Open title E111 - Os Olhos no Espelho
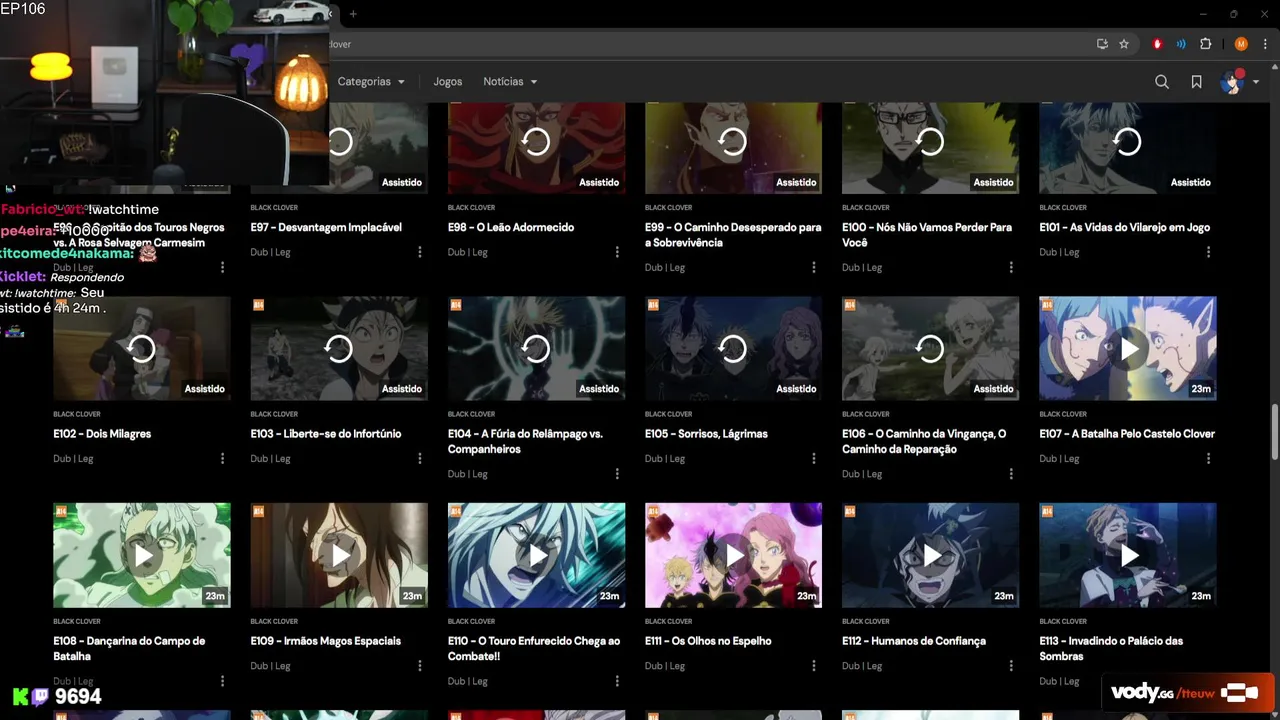Screen dimensions: 1280x720 click(x=708, y=641)
